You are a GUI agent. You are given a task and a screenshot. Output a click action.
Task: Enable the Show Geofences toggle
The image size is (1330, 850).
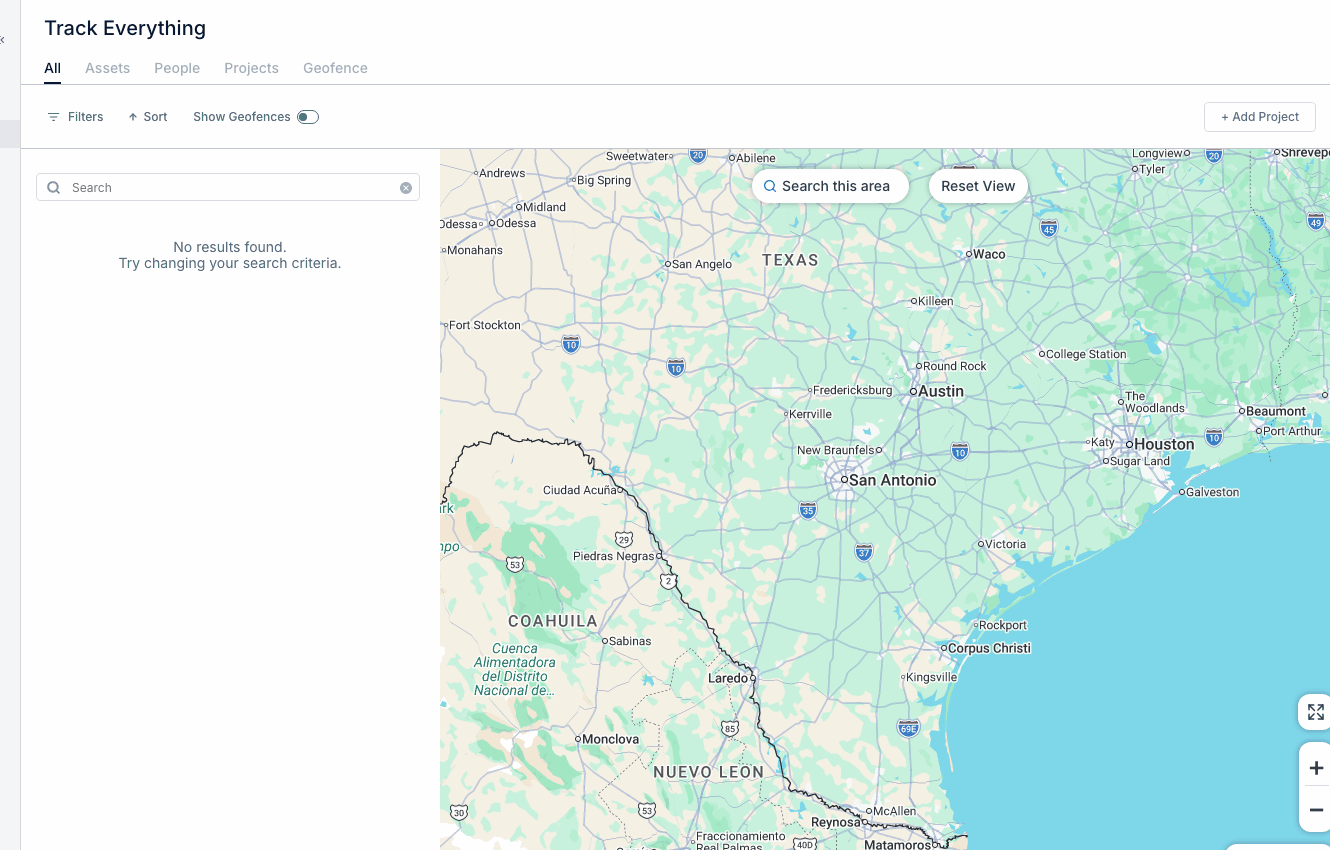[308, 116]
